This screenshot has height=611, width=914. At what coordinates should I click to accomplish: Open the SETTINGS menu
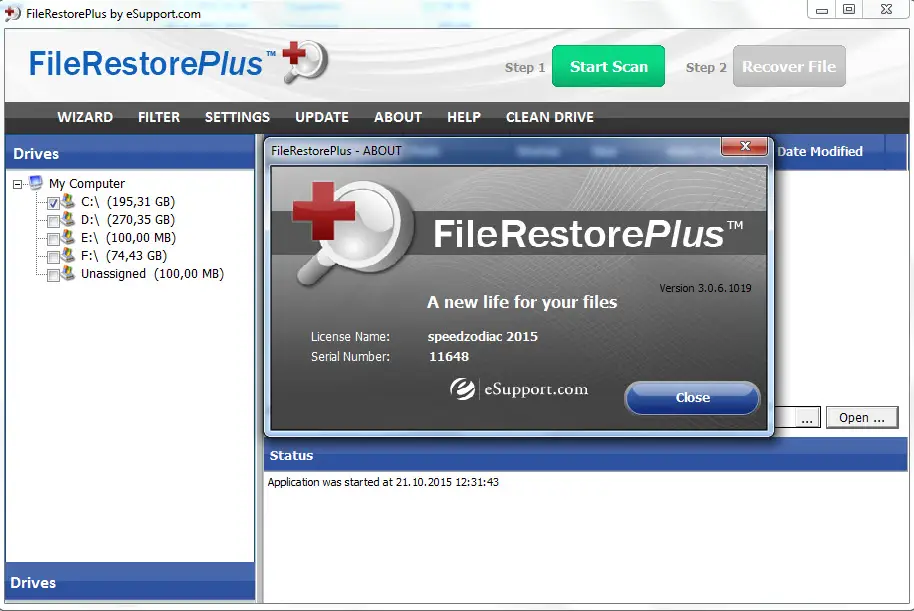(x=237, y=117)
